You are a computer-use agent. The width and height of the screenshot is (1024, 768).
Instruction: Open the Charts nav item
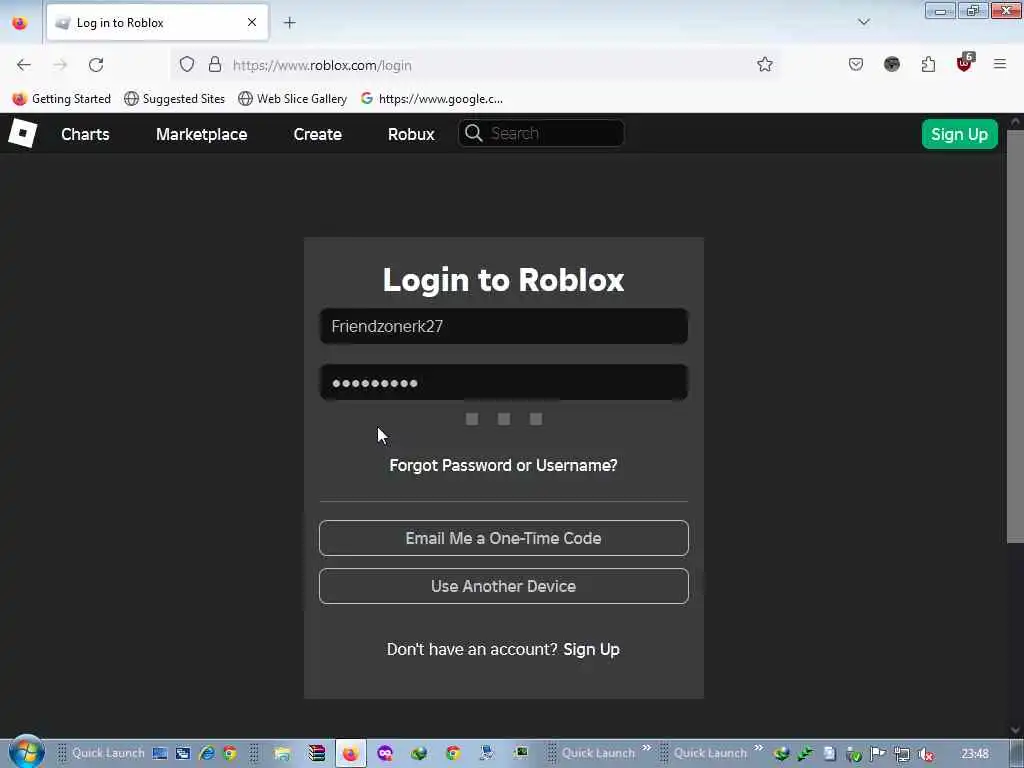point(86,135)
